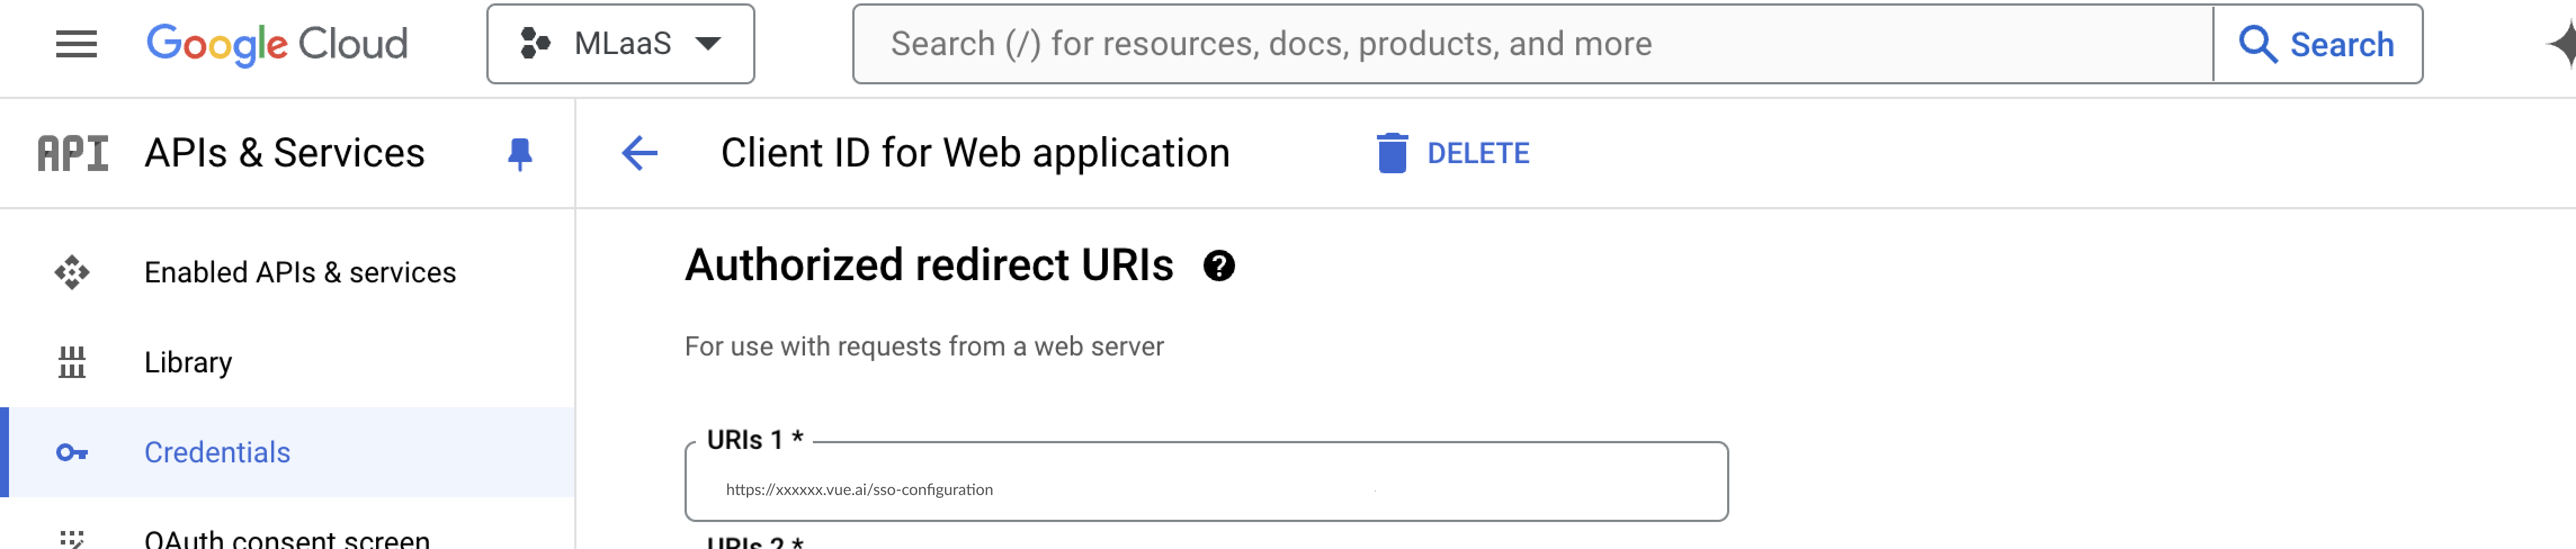The image size is (2576, 549).
Task: Open the main navigation hamburger menu
Action: click(x=76, y=44)
